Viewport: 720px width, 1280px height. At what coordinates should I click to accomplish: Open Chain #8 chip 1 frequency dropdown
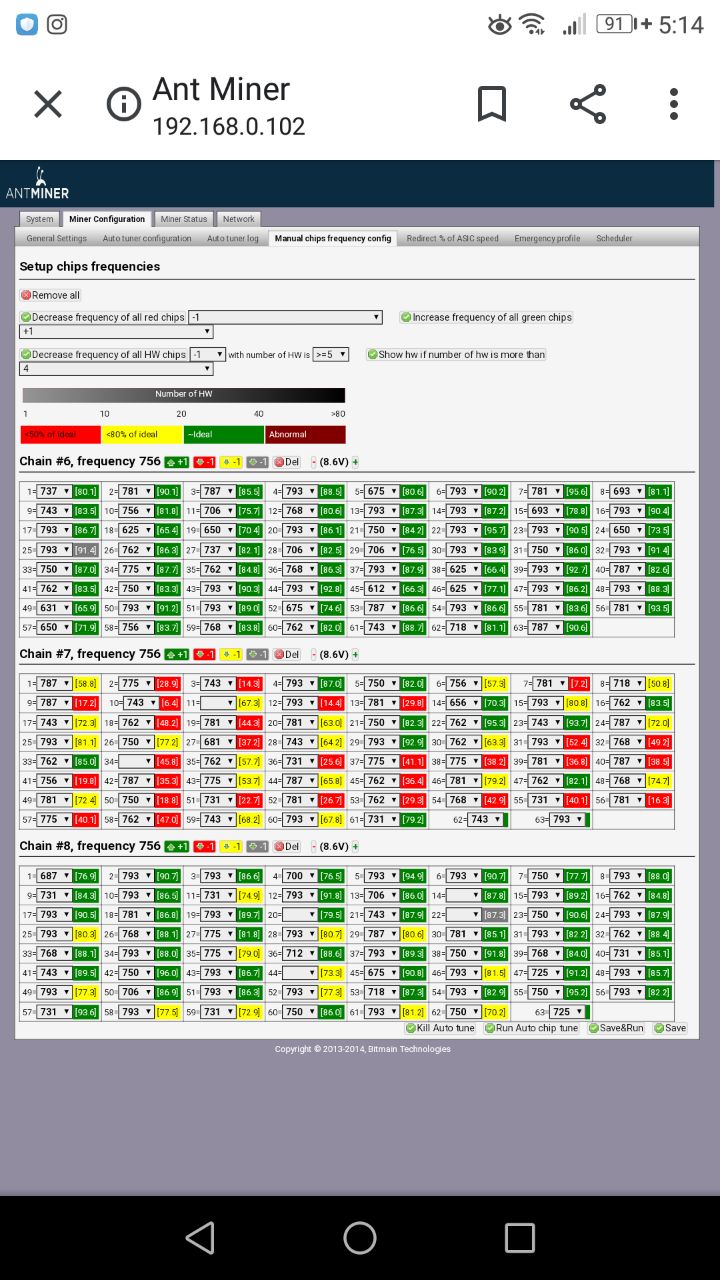(x=54, y=875)
